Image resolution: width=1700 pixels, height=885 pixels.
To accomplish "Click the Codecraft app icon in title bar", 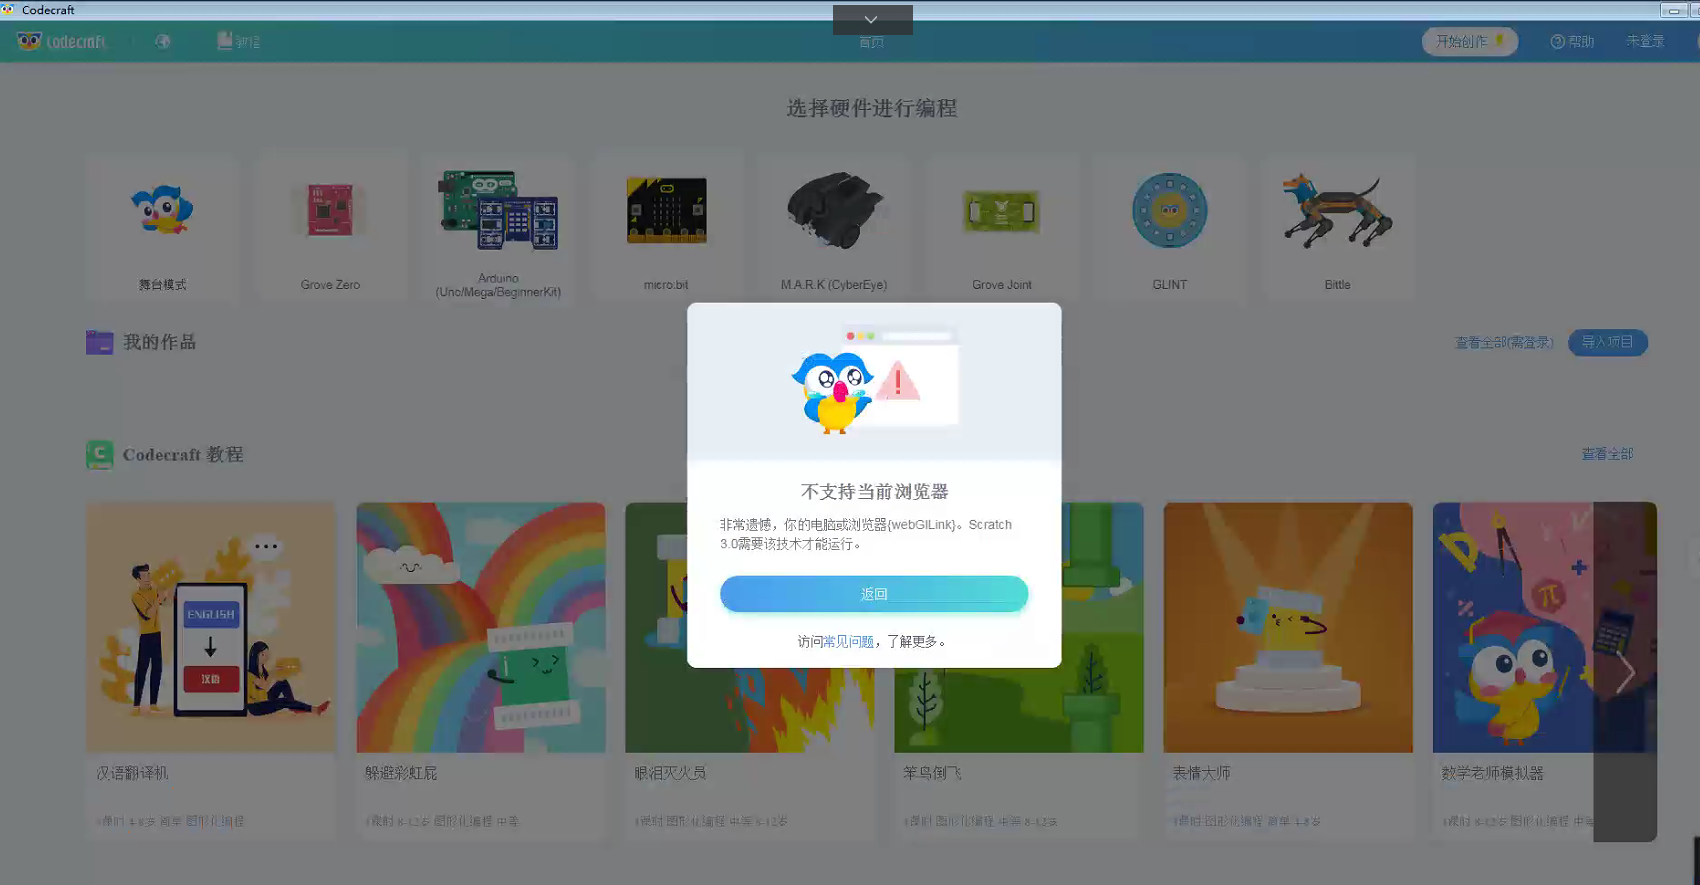I will coord(8,10).
